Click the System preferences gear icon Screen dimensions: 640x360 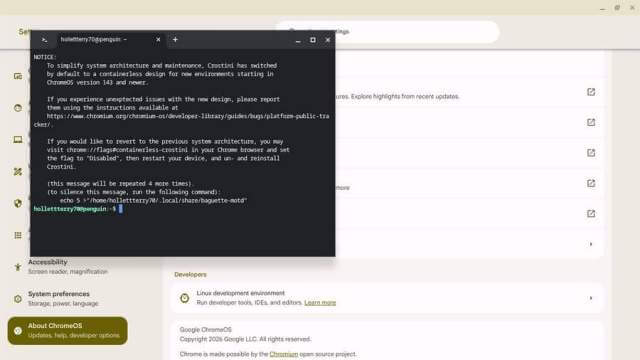pyautogui.click(x=18, y=299)
